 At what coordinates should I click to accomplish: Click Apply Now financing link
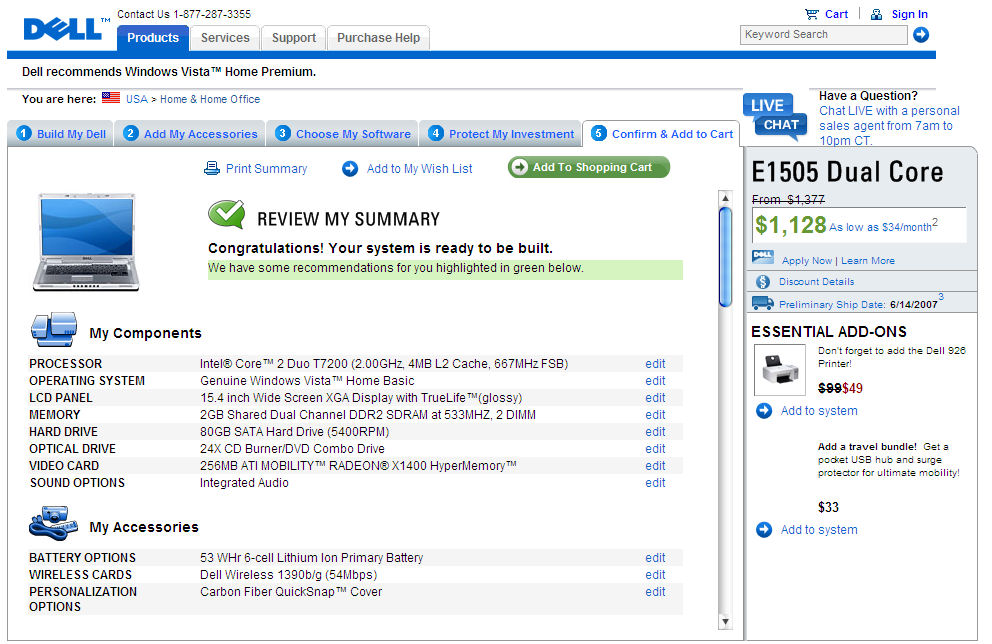[x=807, y=261]
